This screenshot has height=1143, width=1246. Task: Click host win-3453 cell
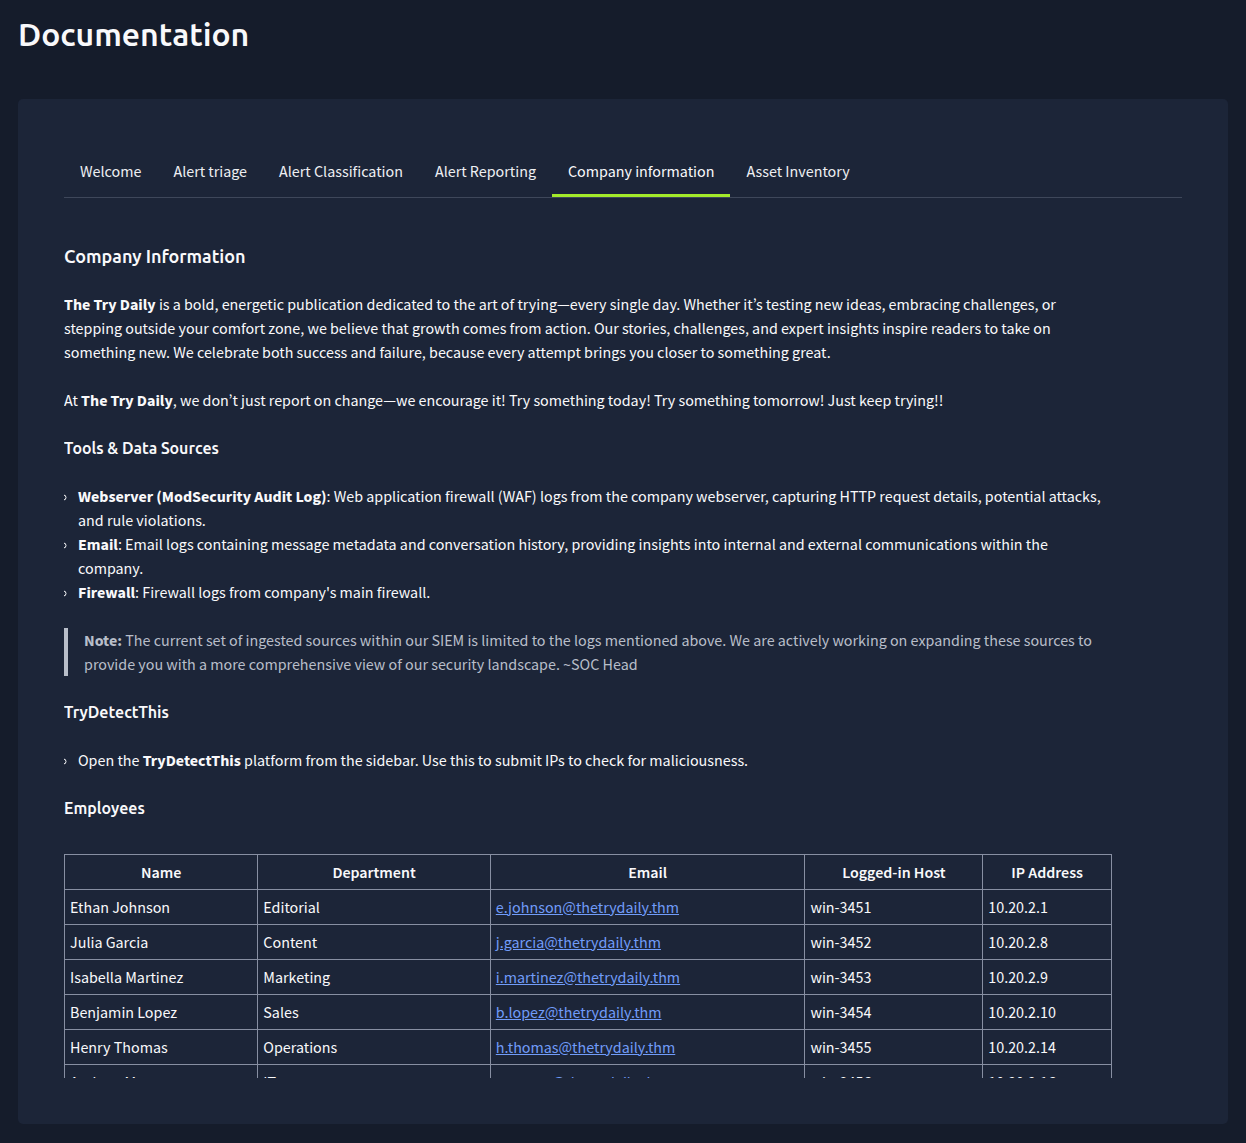coord(894,978)
